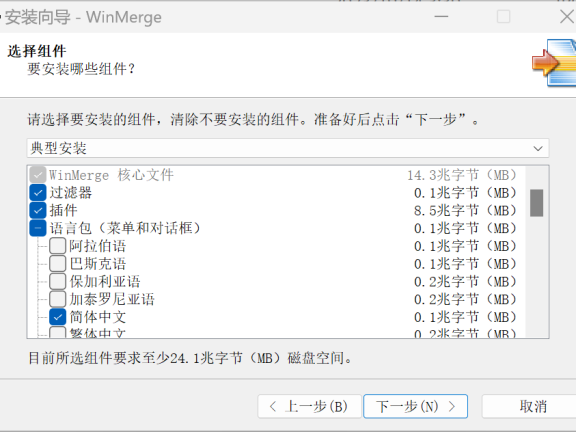
Task: Uncheck the 简体中文 language checkbox
Action: (x=58, y=317)
